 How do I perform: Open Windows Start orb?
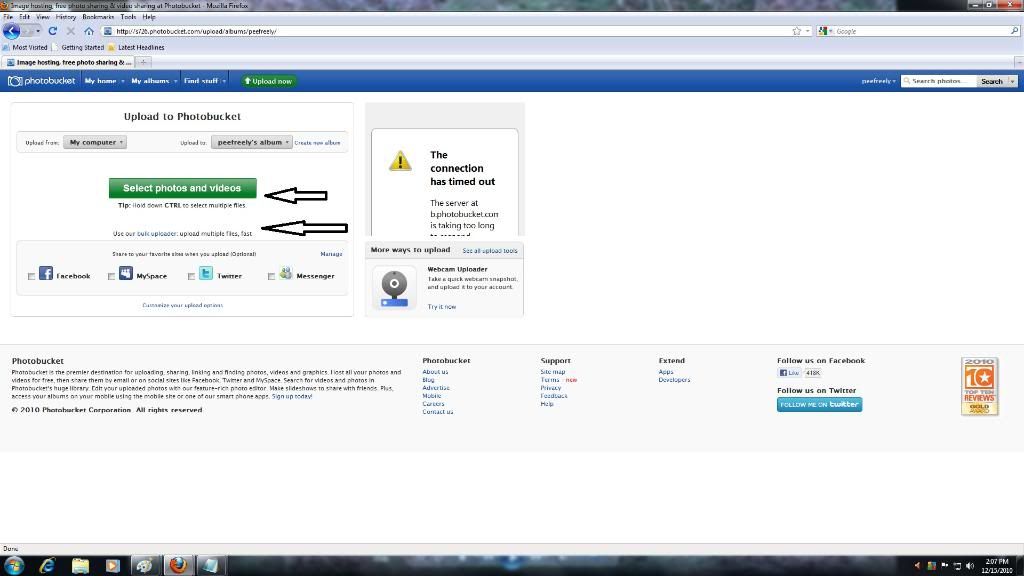click(14, 566)
